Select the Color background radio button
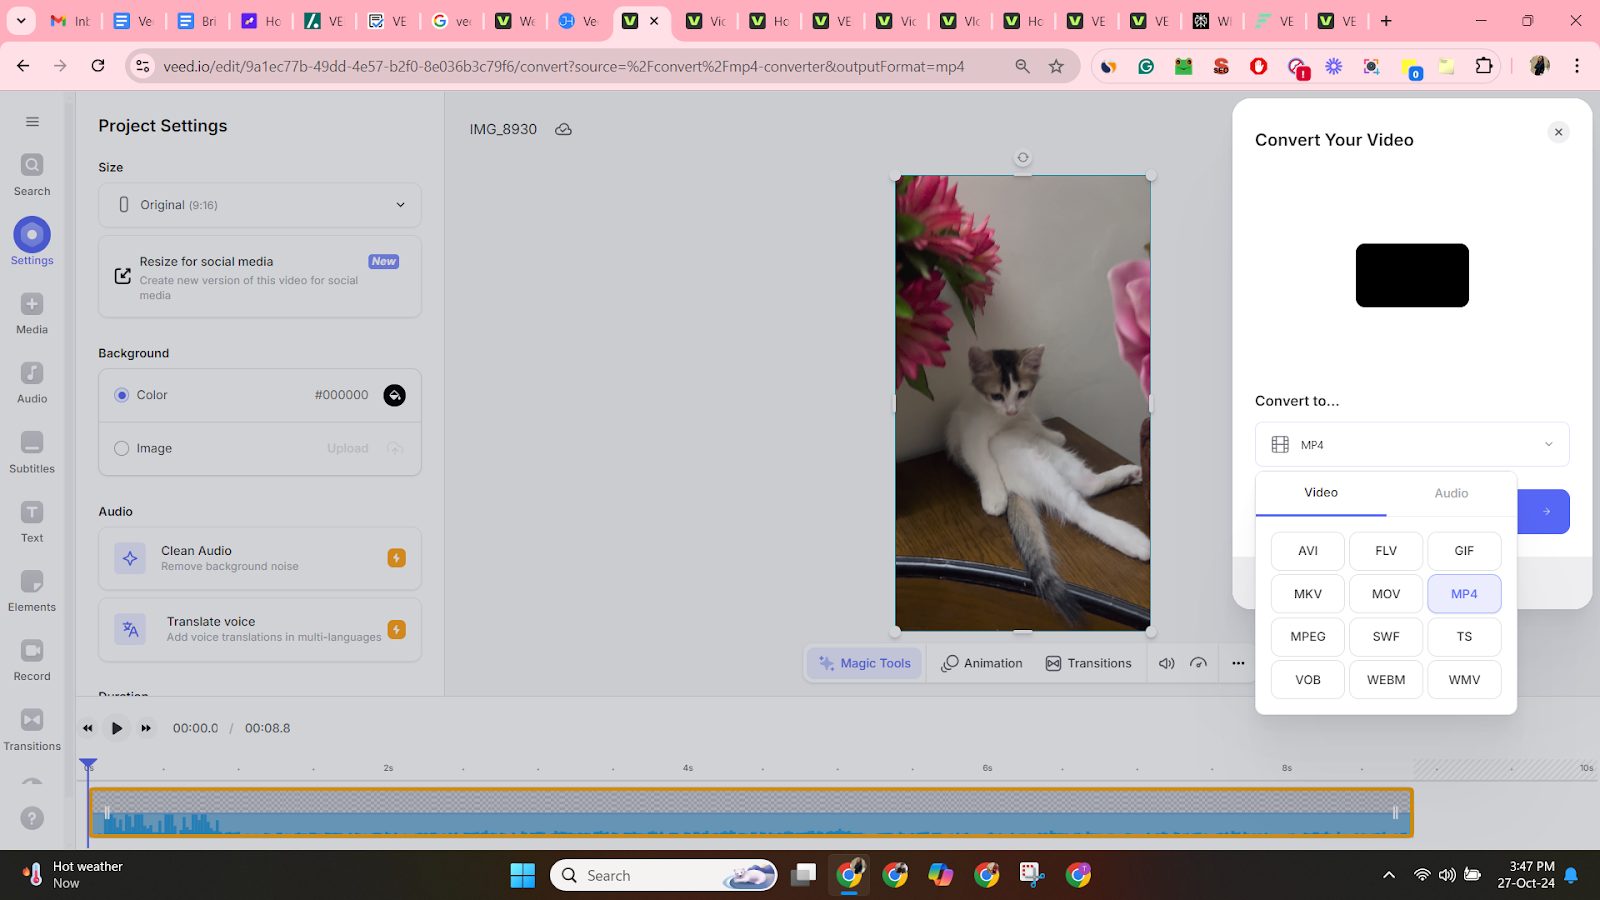Screen dimensions: 1600x900 [x=121, y=394]
